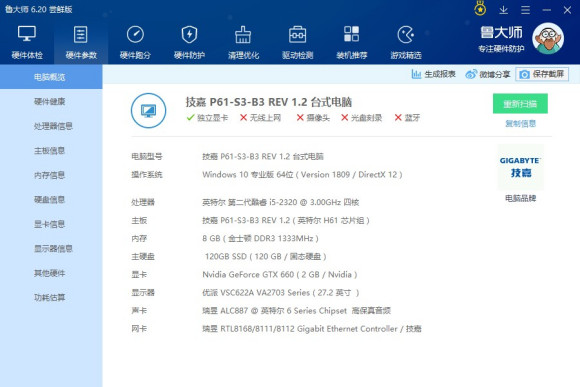Open 硬件体检 hardware checkup tab
580x387 pixels.
(27, 43)
